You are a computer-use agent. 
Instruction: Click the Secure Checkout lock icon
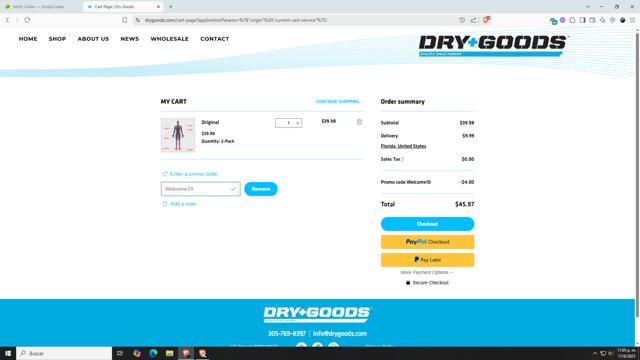click(x=408, y=282)
